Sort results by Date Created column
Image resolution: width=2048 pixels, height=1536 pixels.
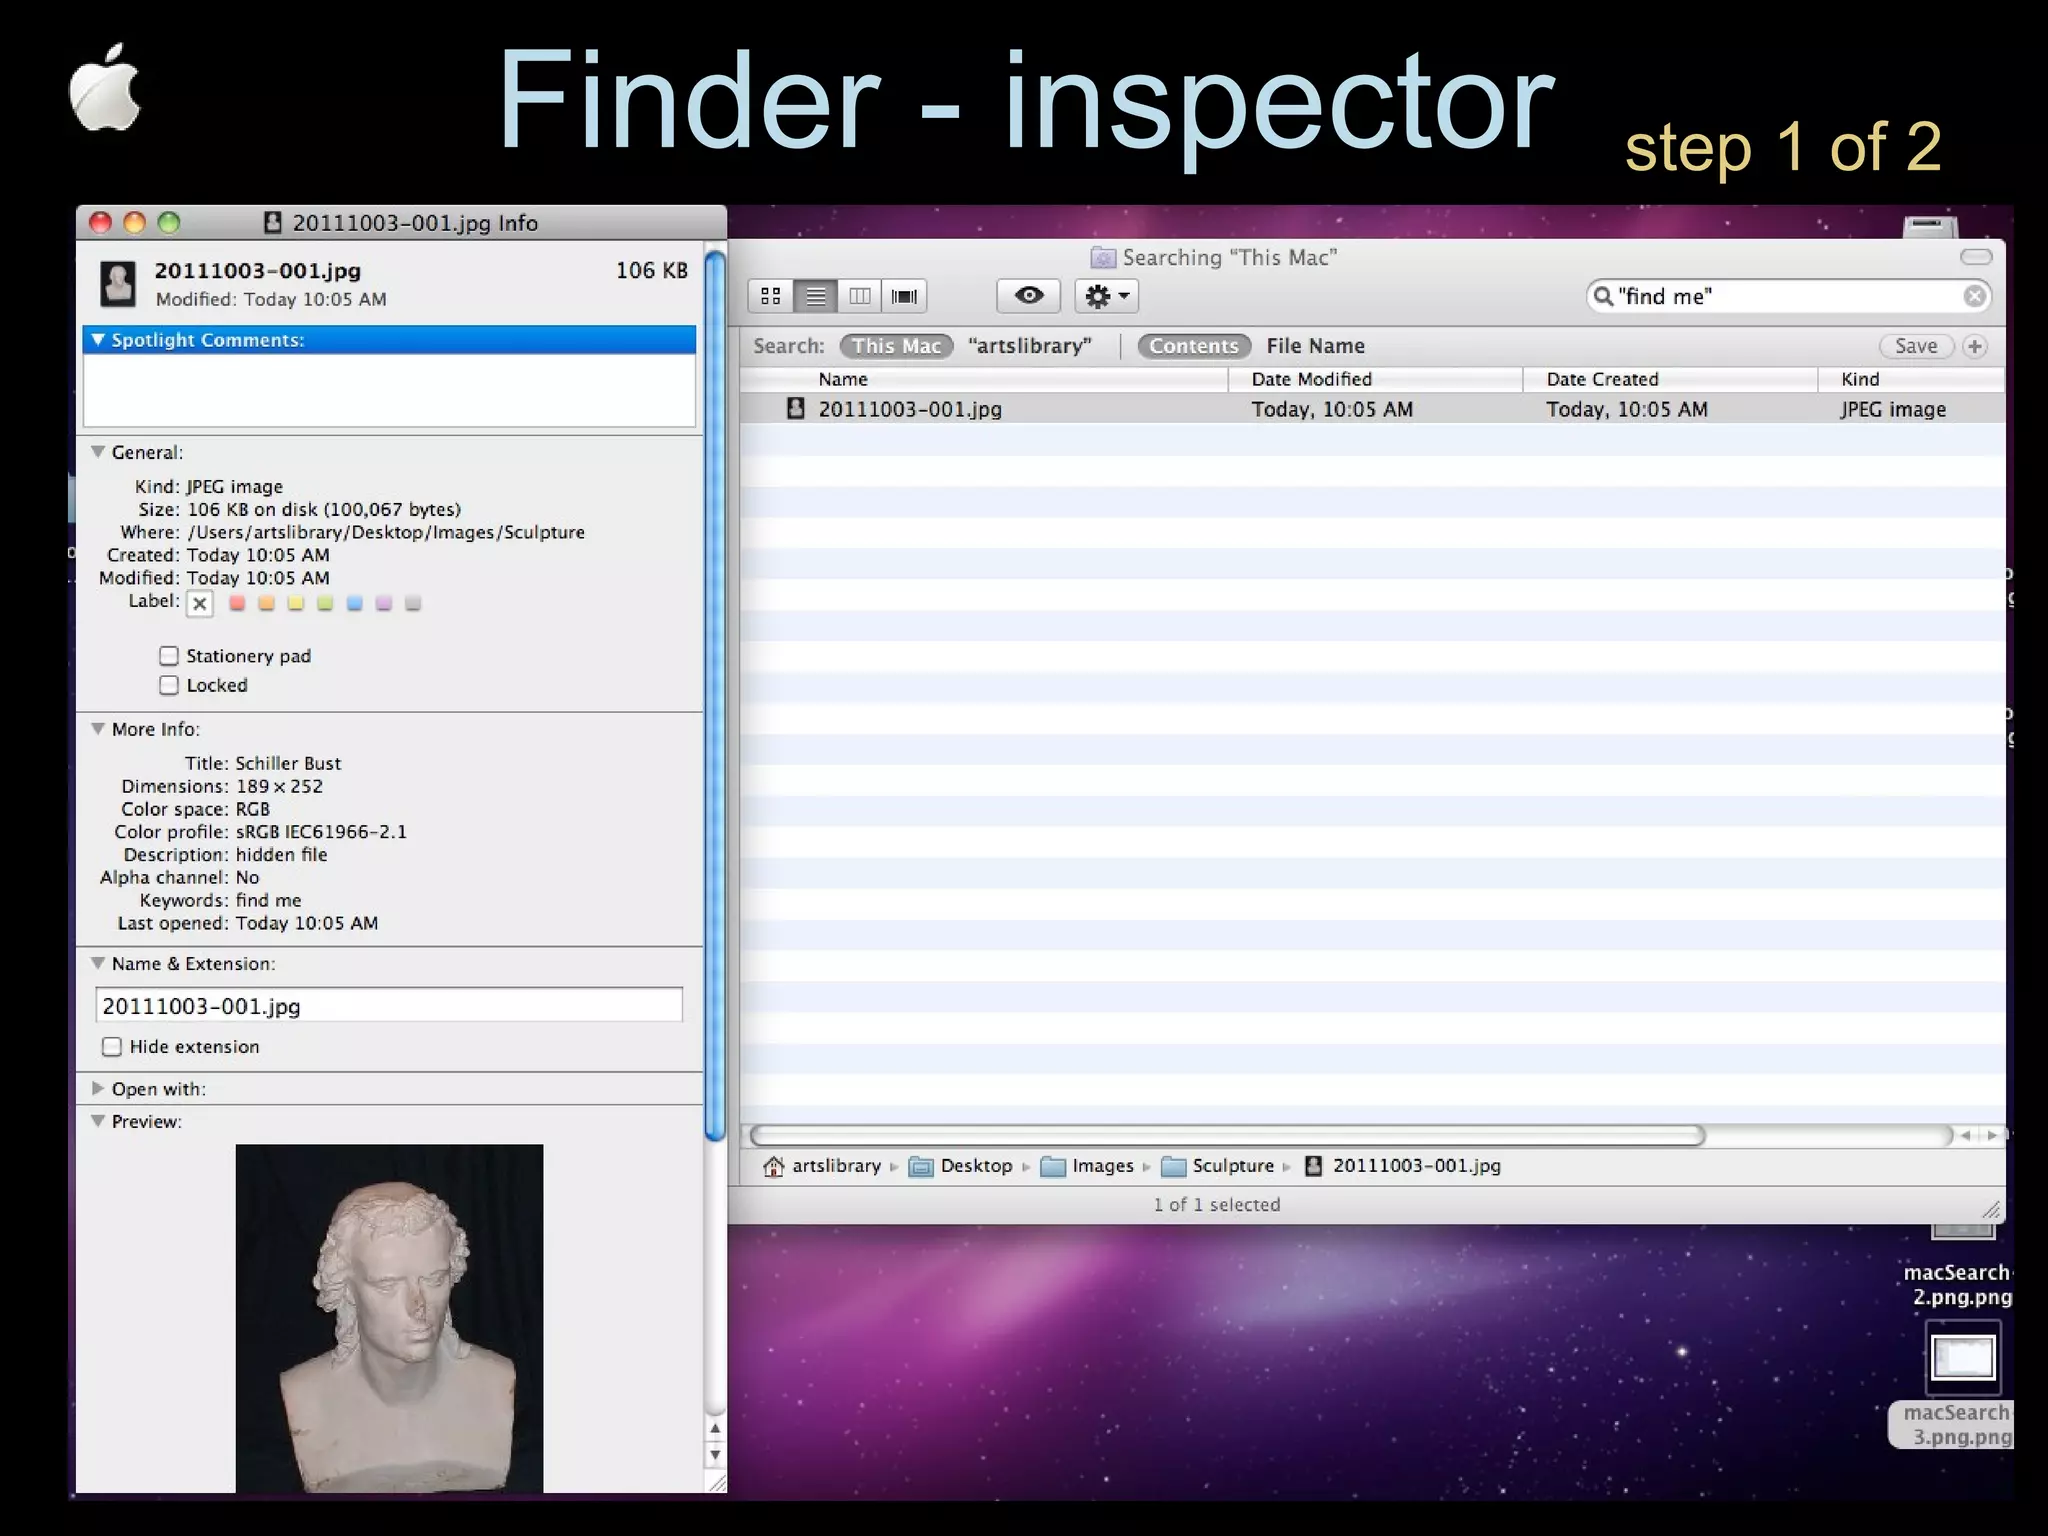coord(1671,379)
